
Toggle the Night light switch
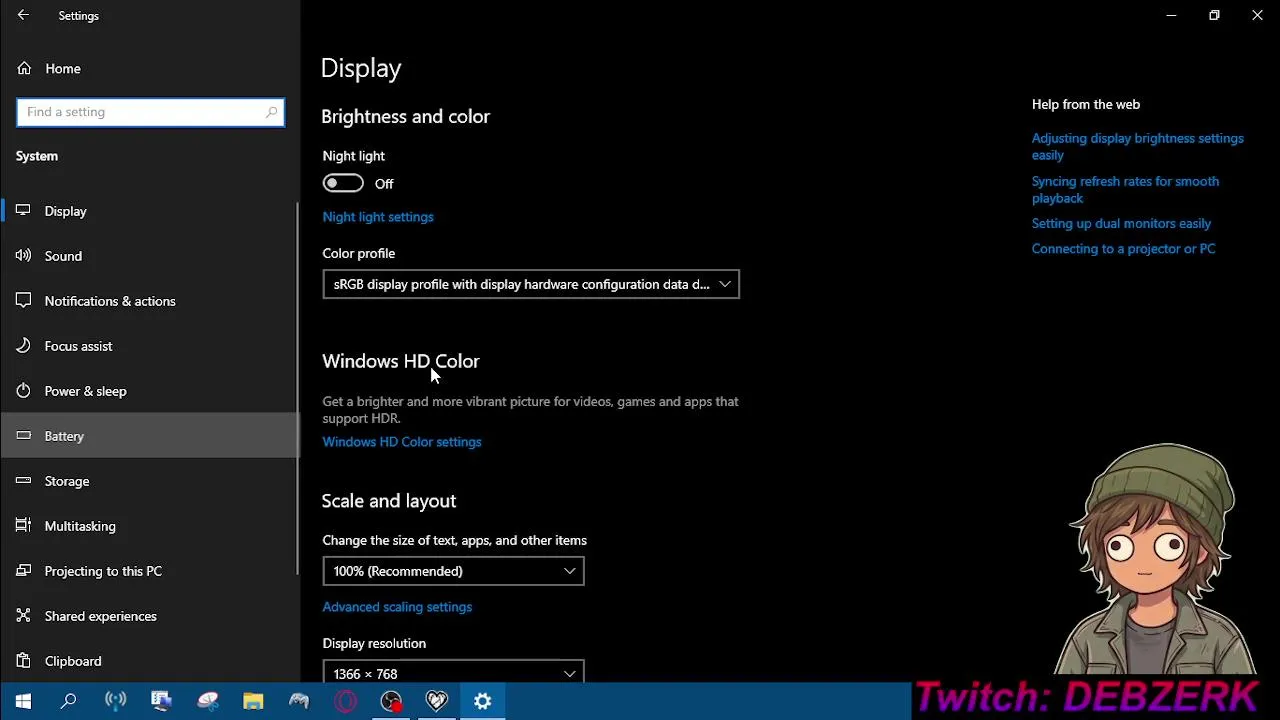pos(343,184)
